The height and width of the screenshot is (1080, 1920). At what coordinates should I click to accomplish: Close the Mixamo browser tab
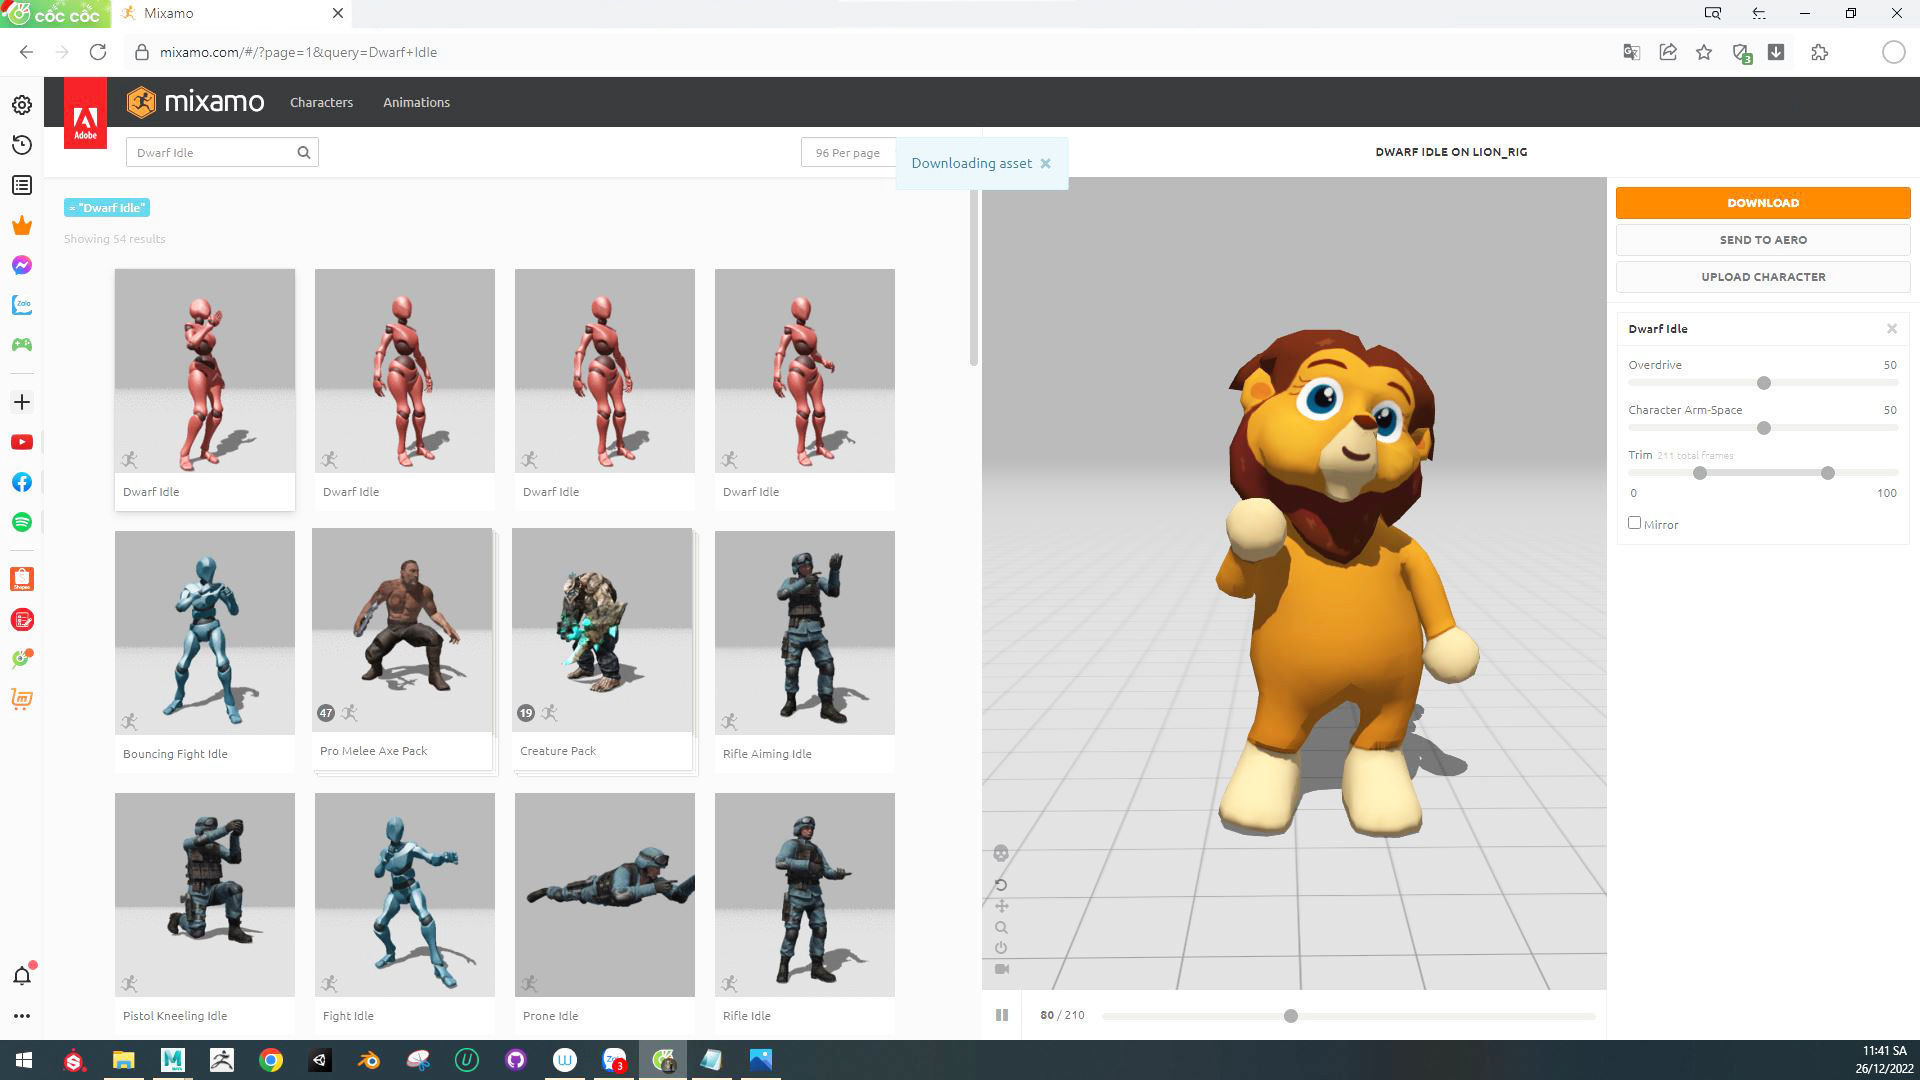click(x=338, y=13)
